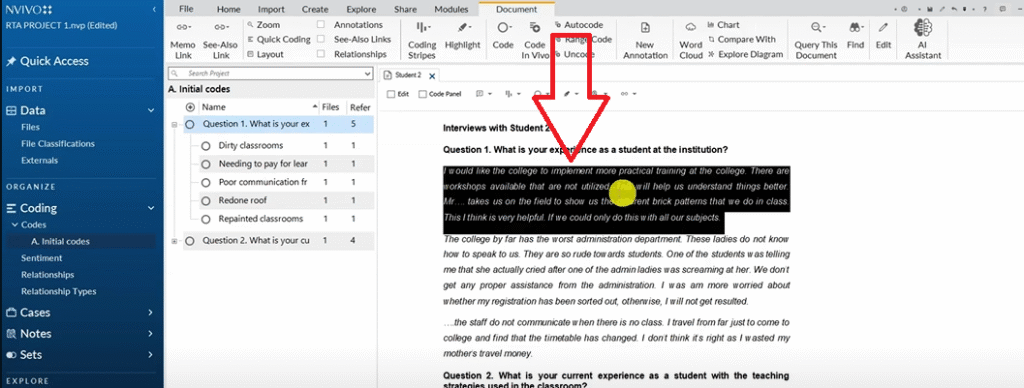Image resolution: width=1024 pixels, height=388 pixels.
Task: Open the Layout option
Action: 265,54
